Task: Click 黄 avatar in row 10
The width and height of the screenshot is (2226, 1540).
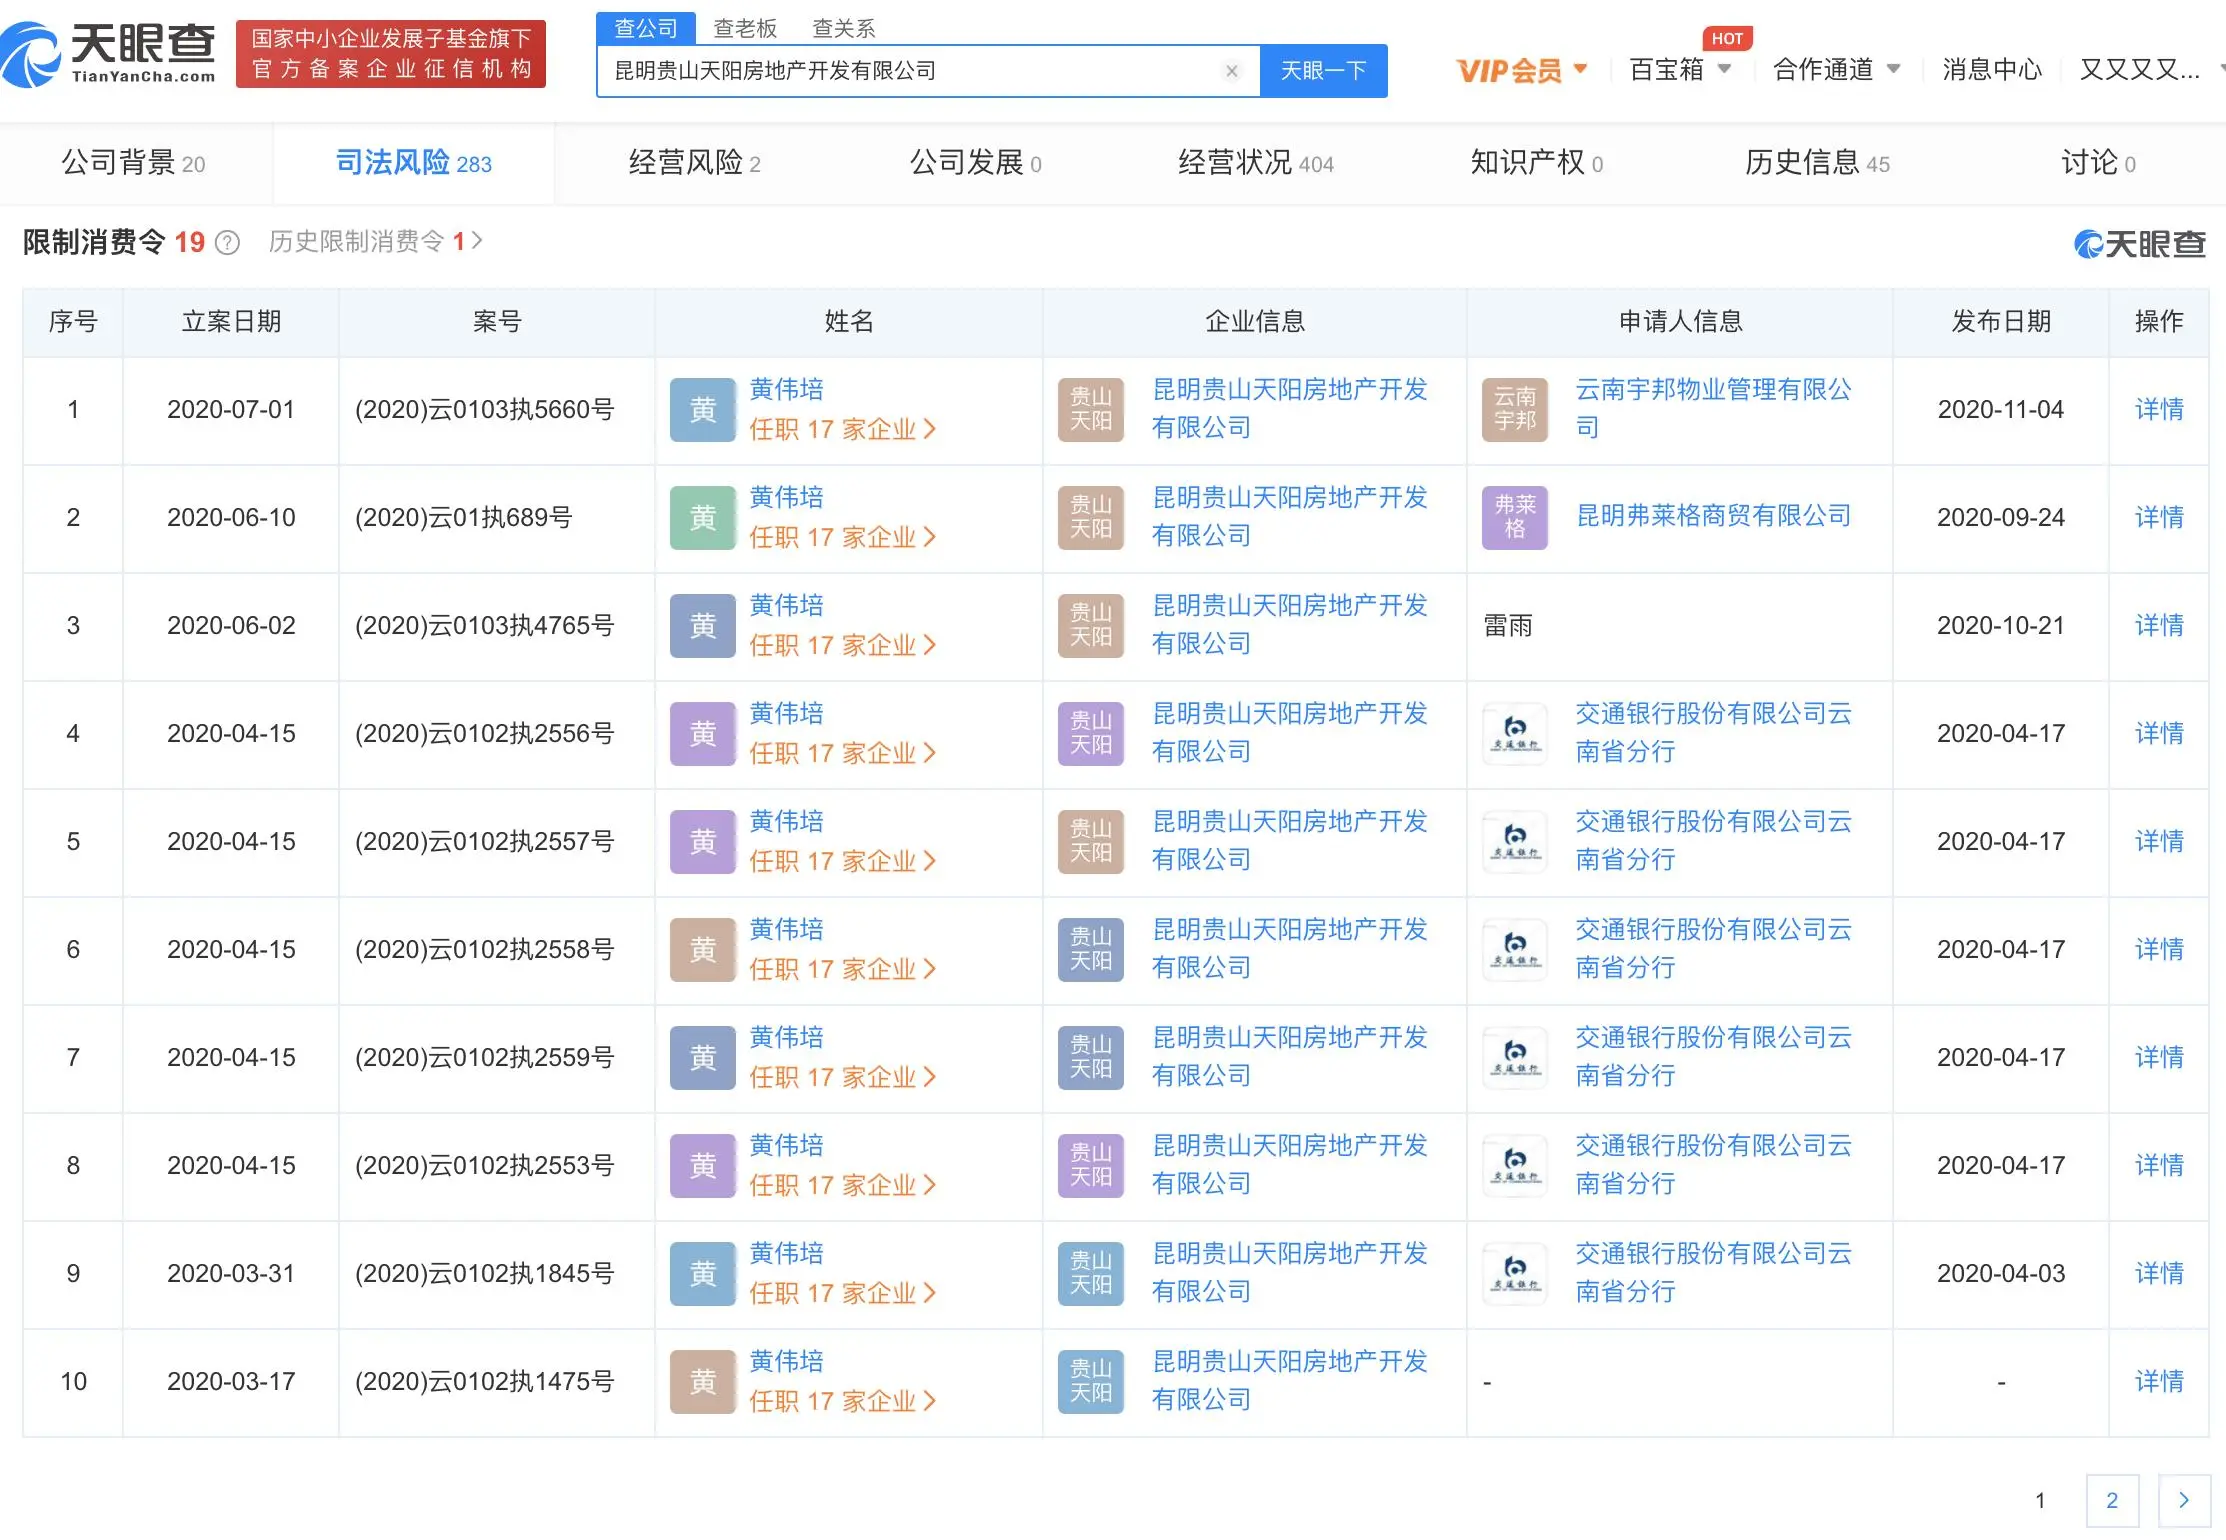Action: click(x=703, y=1382)
